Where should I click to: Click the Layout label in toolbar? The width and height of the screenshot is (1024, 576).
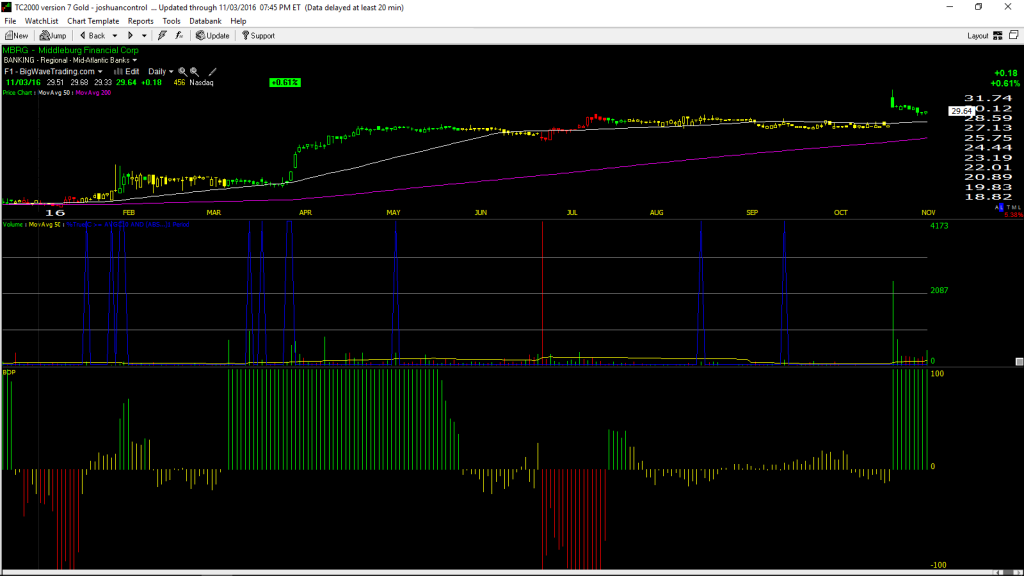click(978, 36)
